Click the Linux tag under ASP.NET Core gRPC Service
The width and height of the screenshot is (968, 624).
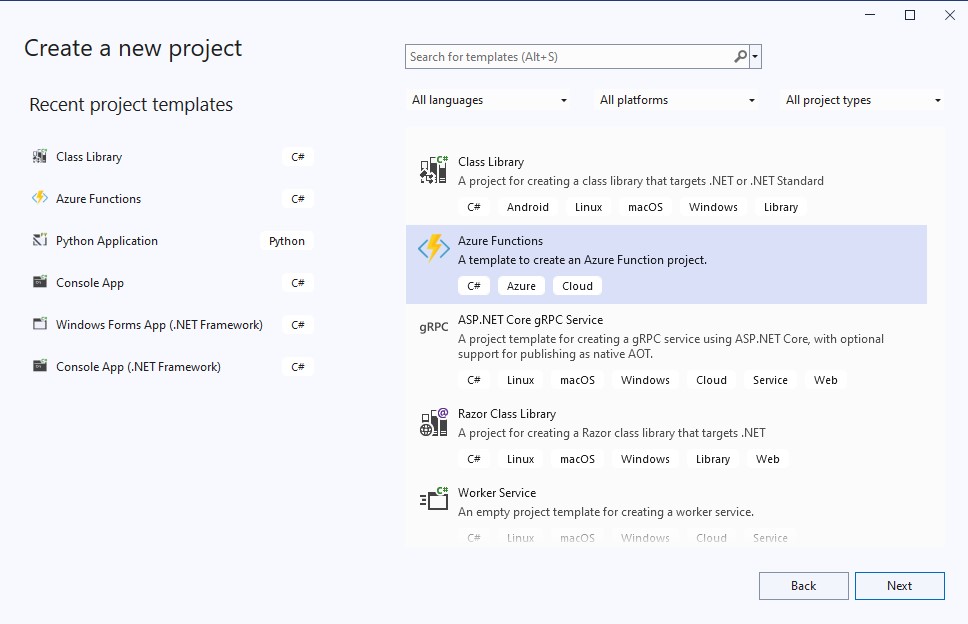[520, 380]
